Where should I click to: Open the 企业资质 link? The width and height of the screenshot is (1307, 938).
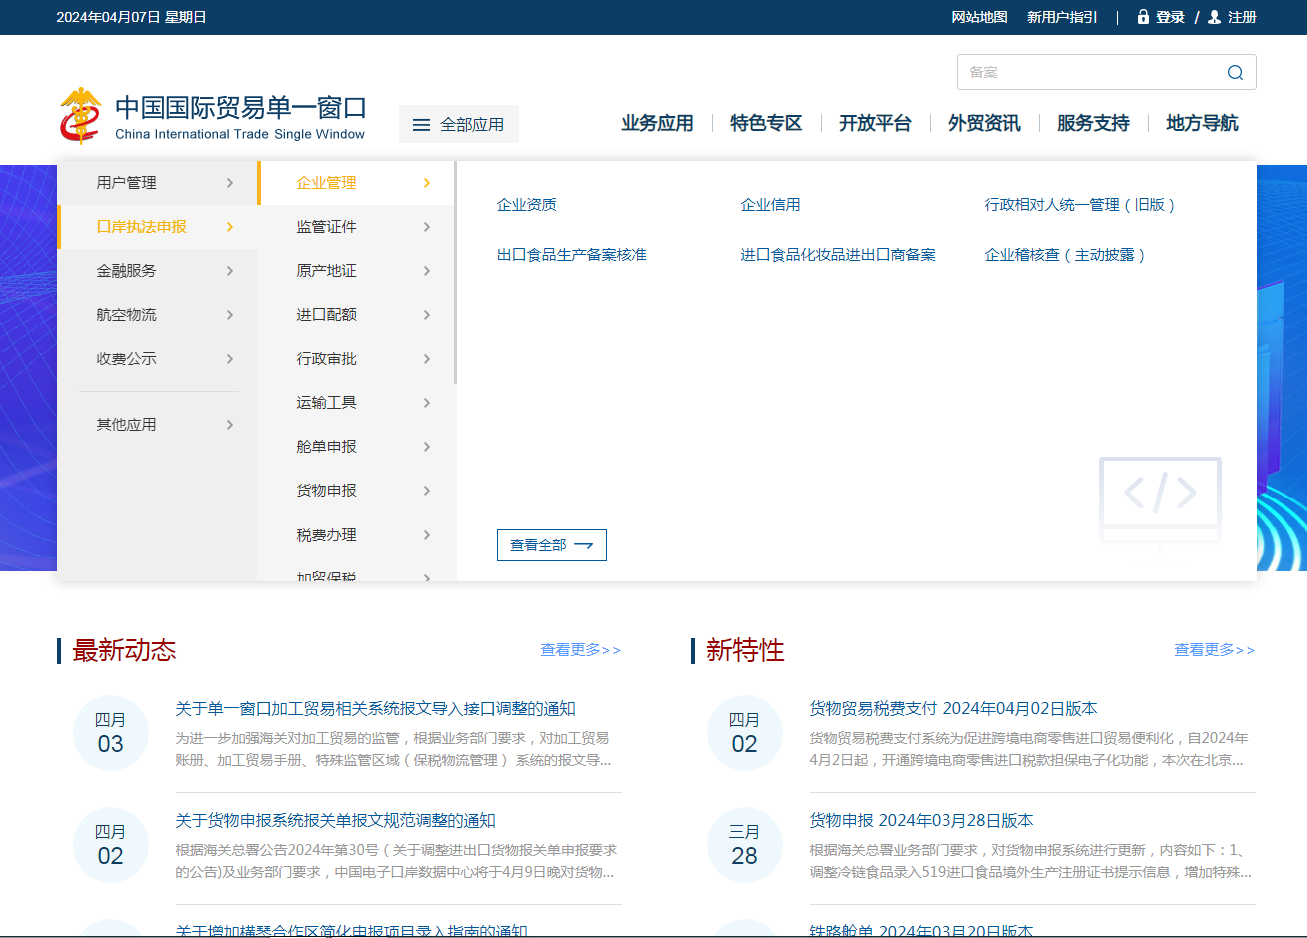pos(526,205)
